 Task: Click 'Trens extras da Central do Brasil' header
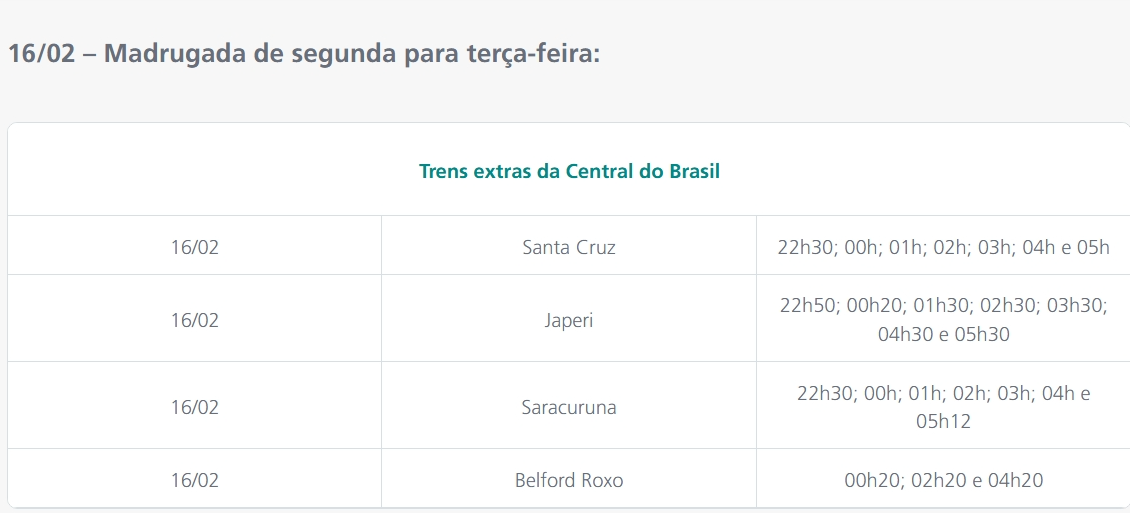pos(569,170)
